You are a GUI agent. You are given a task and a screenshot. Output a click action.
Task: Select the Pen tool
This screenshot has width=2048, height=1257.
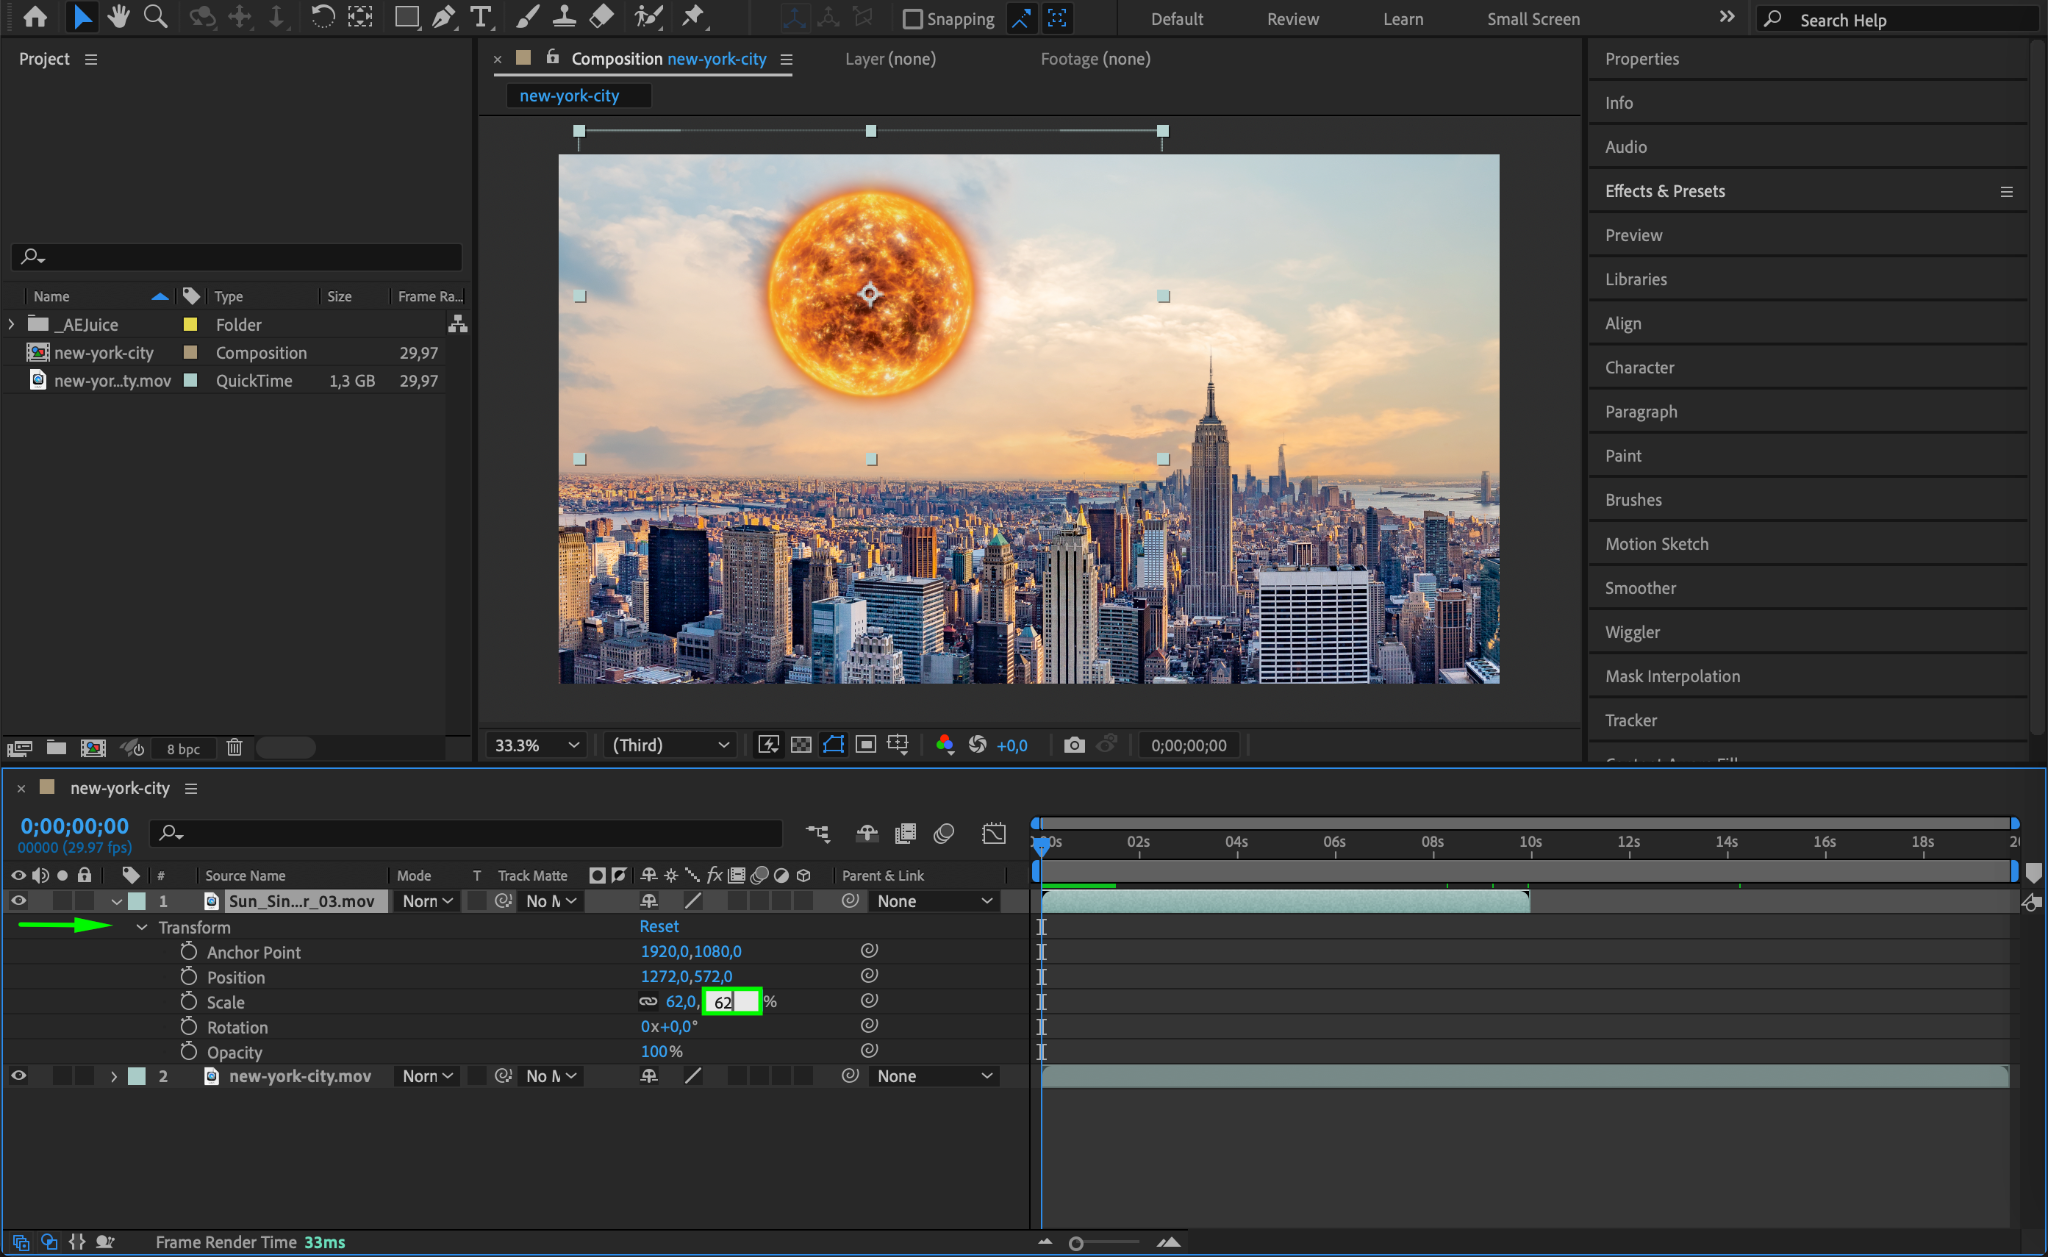tap(444, 17)
